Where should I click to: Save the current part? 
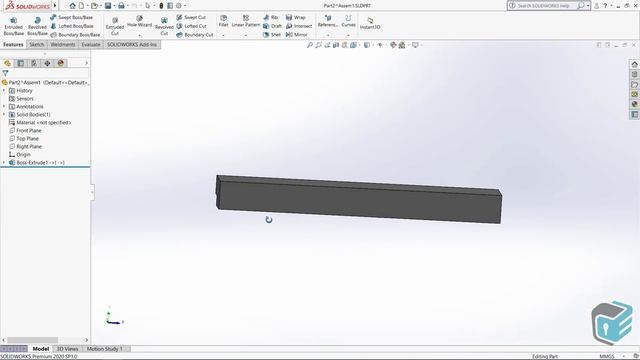click(x=108, y=6)
